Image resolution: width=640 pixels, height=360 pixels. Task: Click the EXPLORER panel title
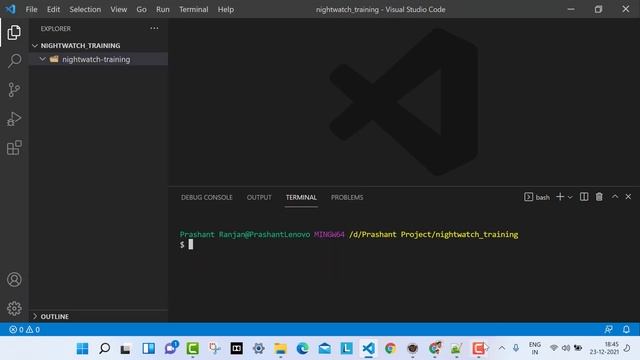tap(56, 29)
